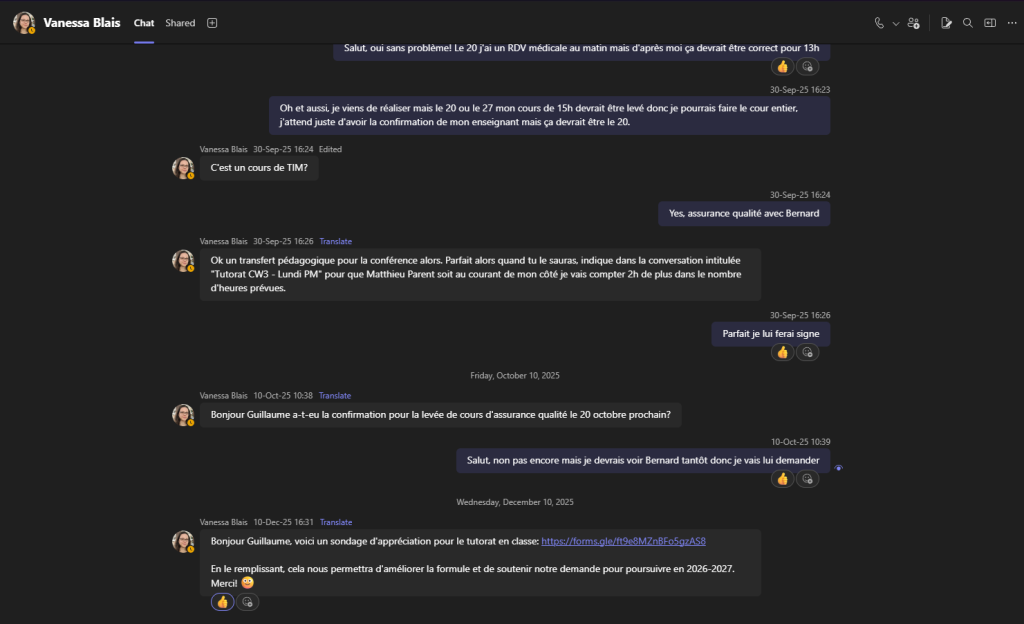Screen dimensions: 1024x624
Task: Click the notes compose icon in header
Action: coord(946,23)
